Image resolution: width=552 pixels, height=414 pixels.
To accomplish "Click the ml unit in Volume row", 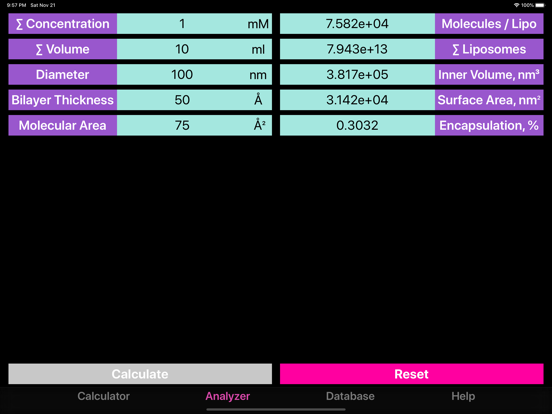I will (258, 49).
